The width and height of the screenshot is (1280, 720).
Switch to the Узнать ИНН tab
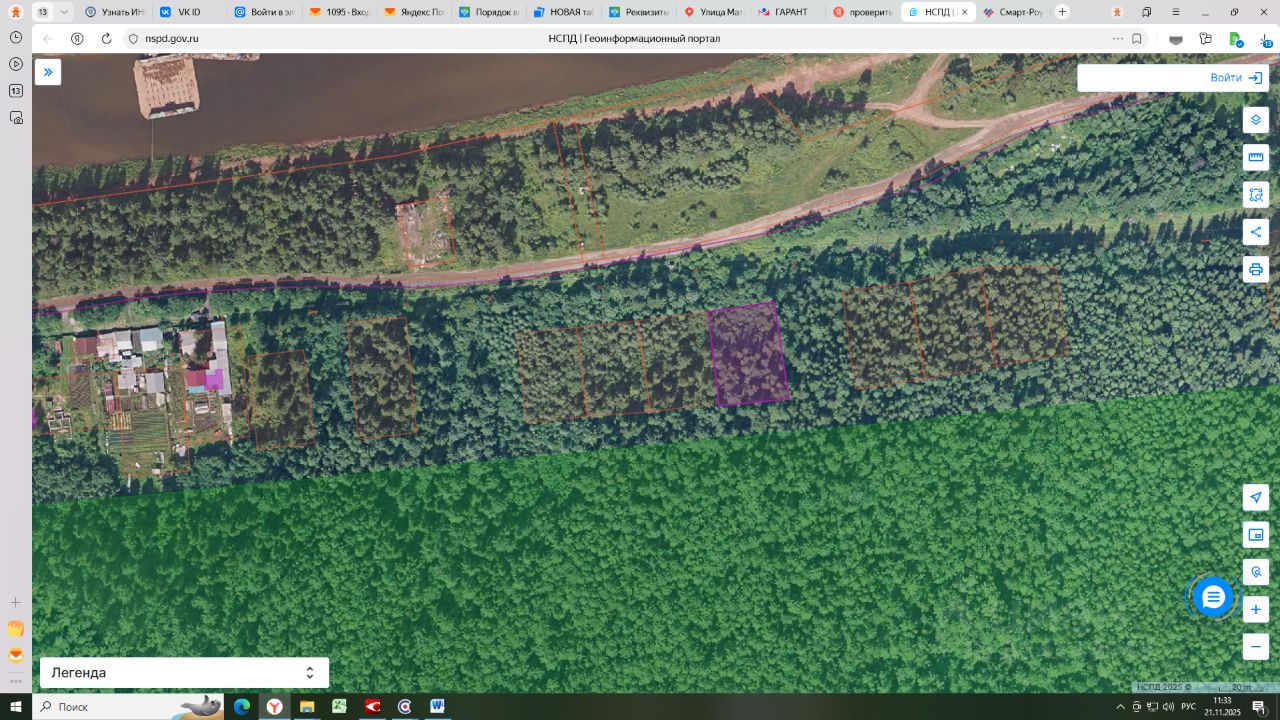(x=115, y=12)
